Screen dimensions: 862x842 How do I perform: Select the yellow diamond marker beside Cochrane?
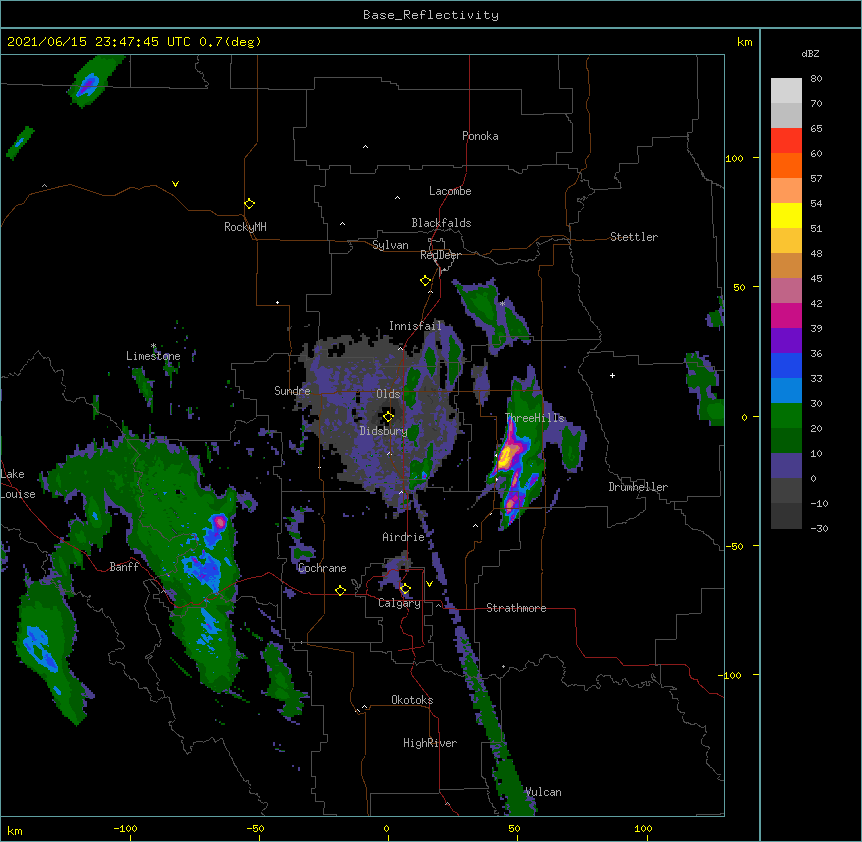[x=340, y=590]
